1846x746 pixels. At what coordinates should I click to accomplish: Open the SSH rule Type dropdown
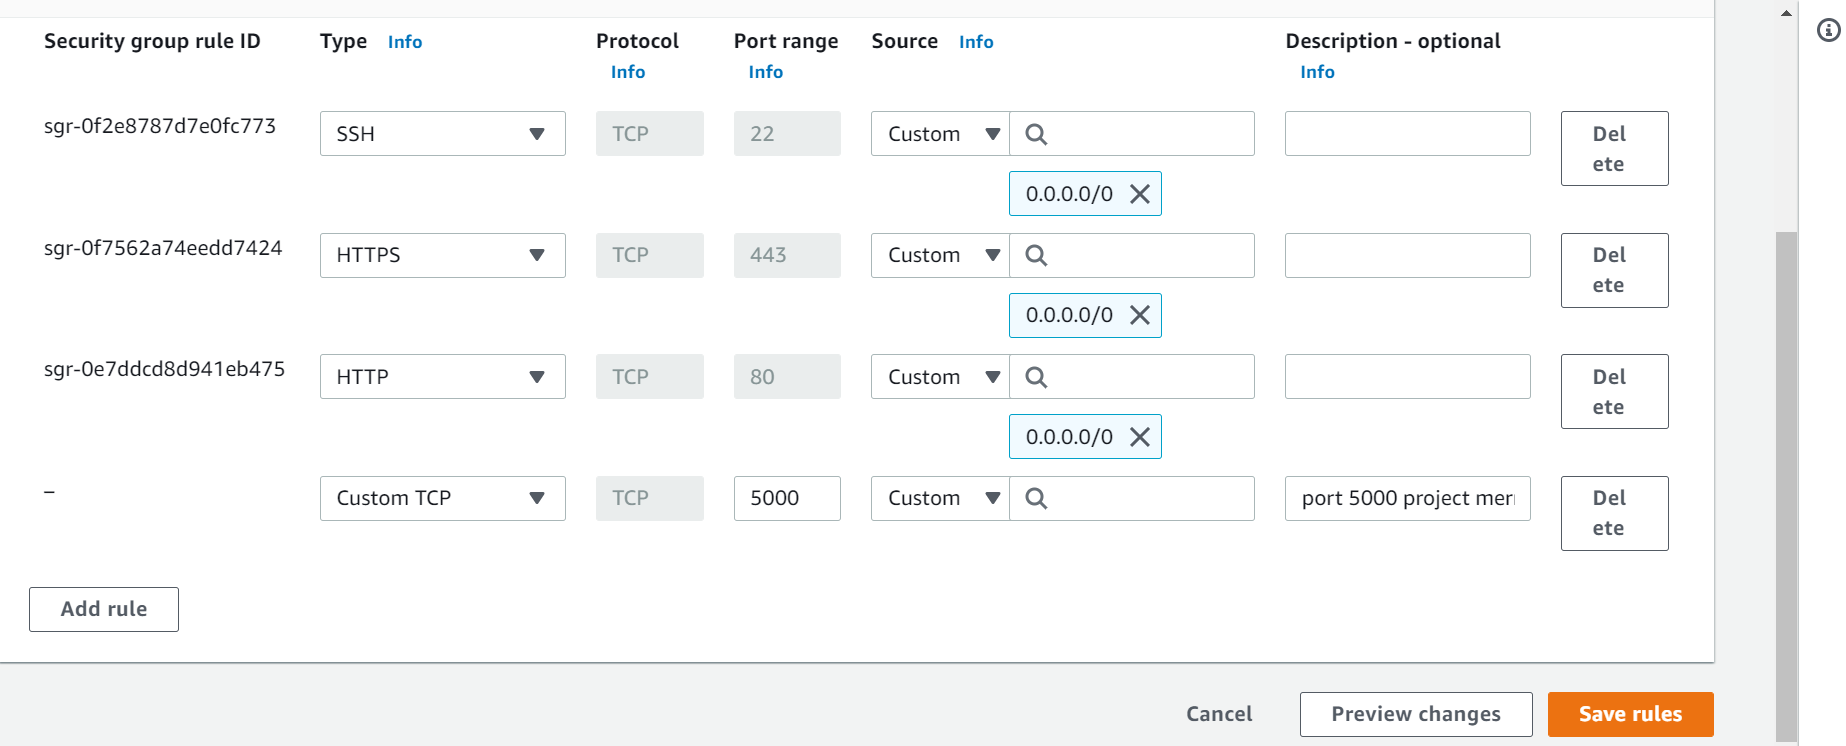coord(442,133)
